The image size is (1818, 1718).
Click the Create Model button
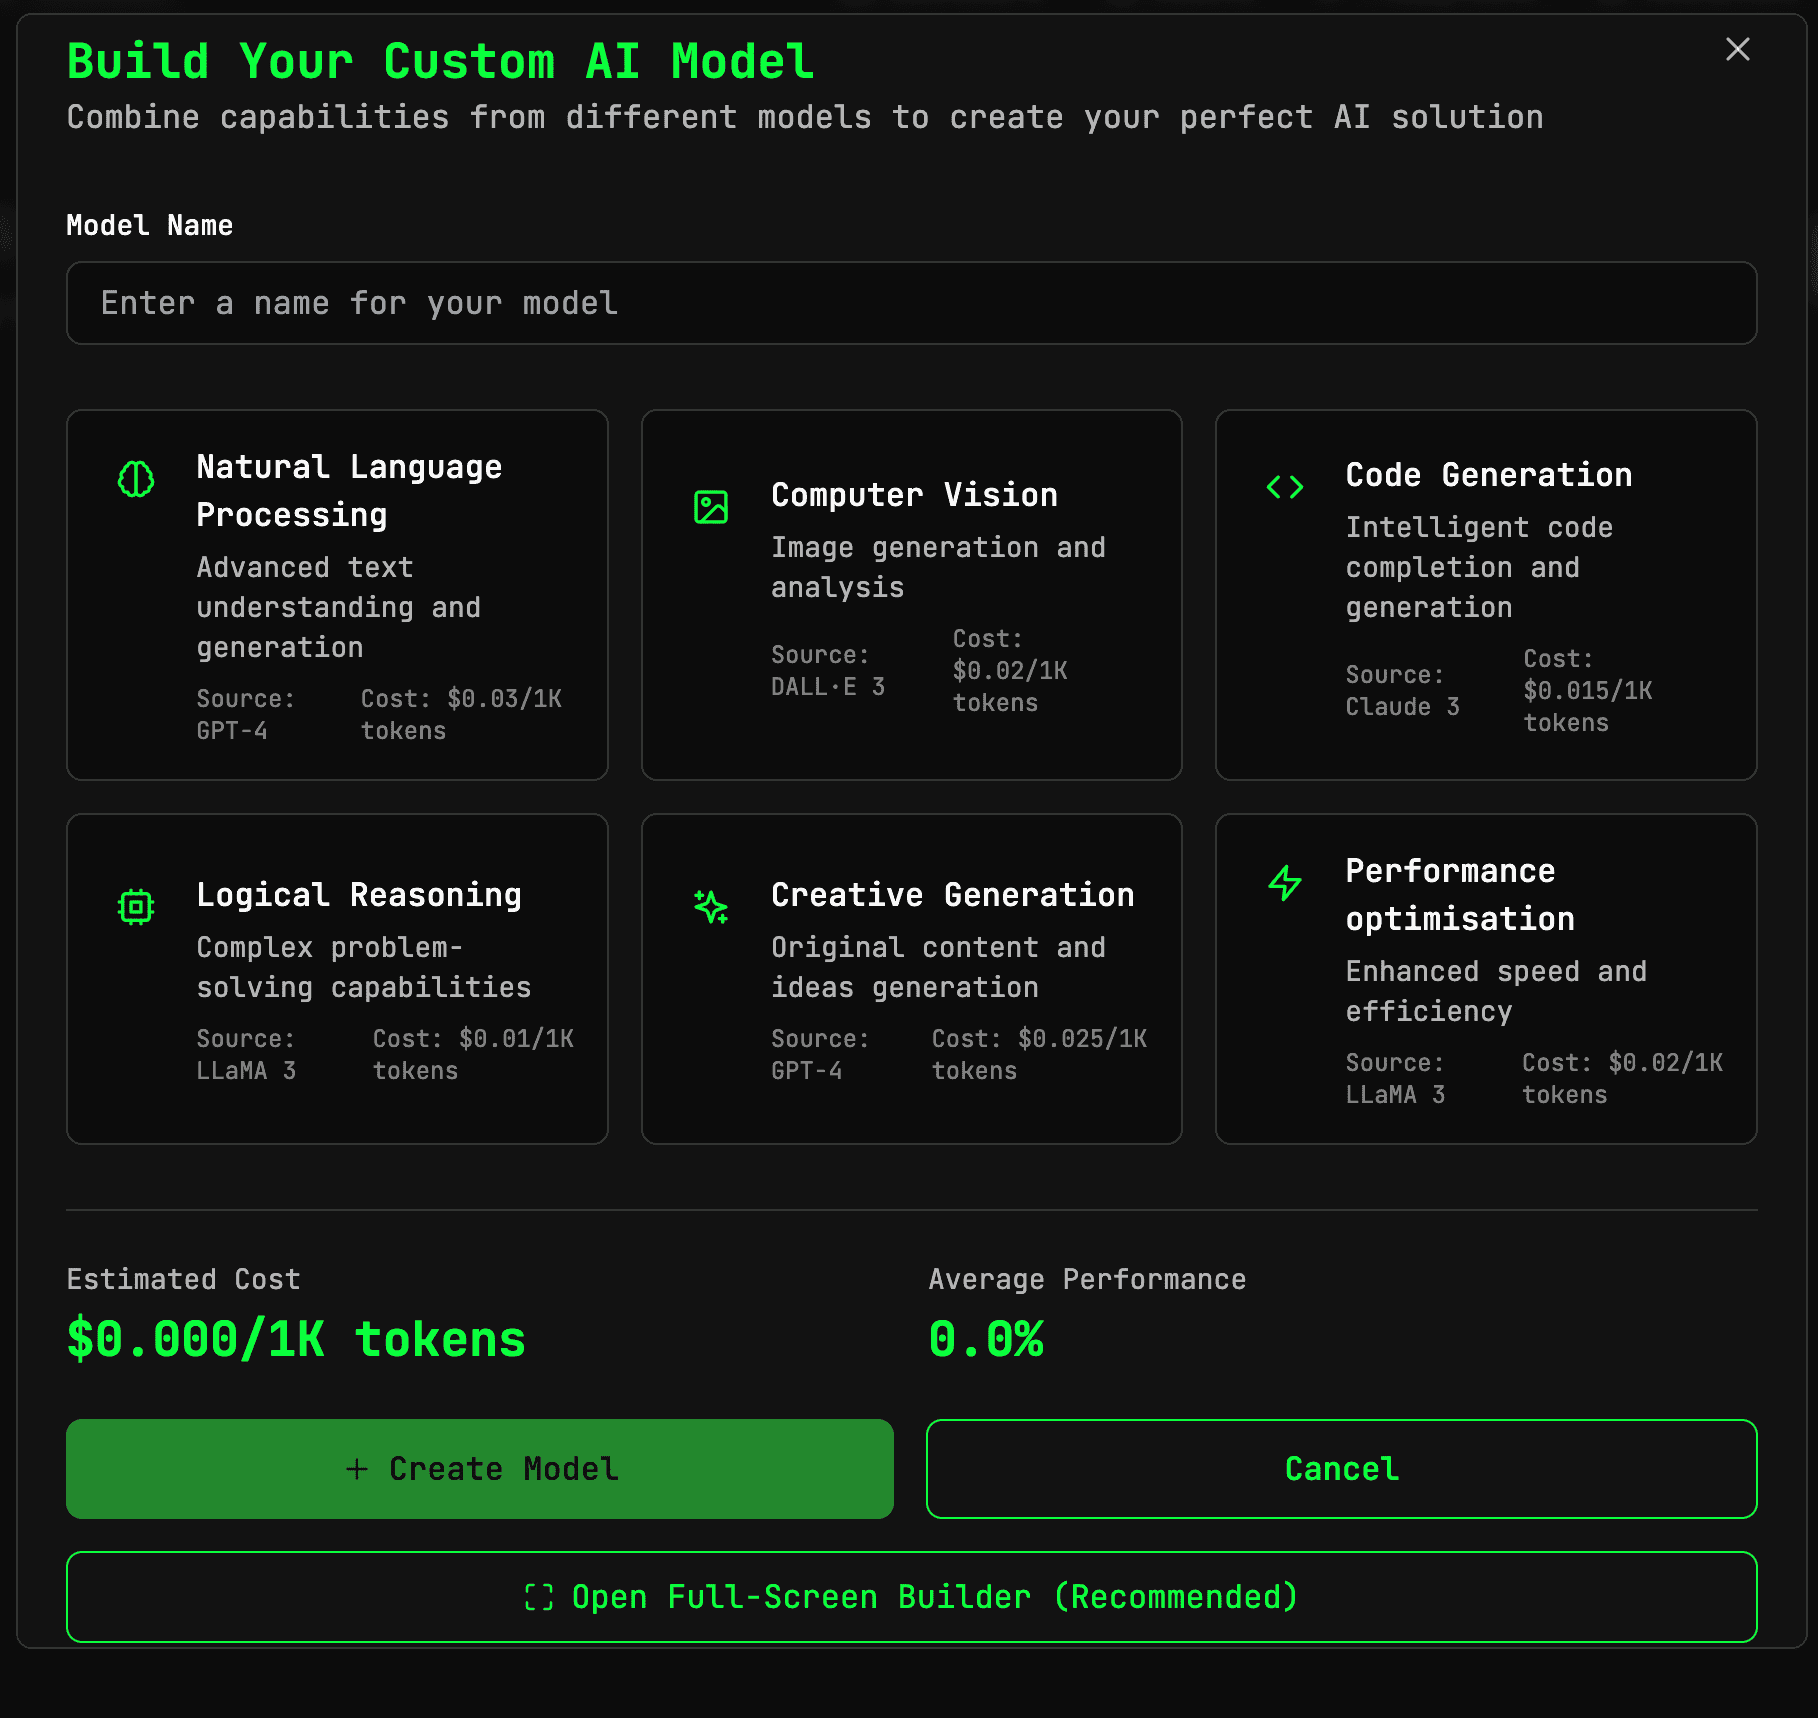click(x=479, y=1469)
